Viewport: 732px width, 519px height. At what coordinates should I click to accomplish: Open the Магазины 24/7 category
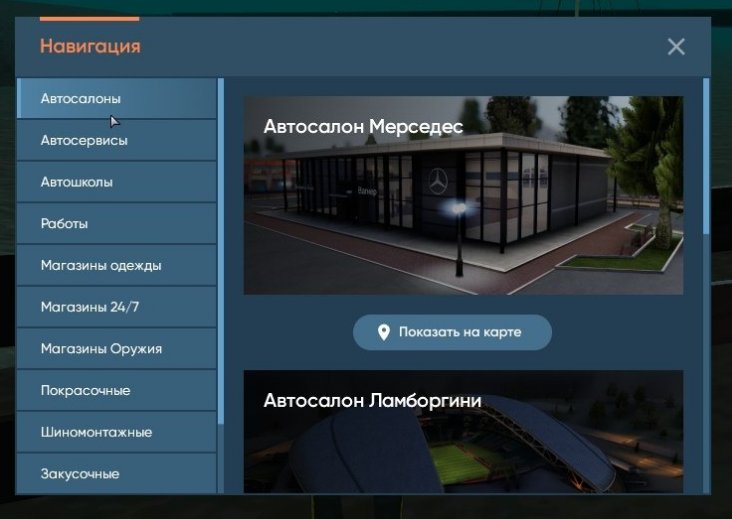tap(117, 307)
